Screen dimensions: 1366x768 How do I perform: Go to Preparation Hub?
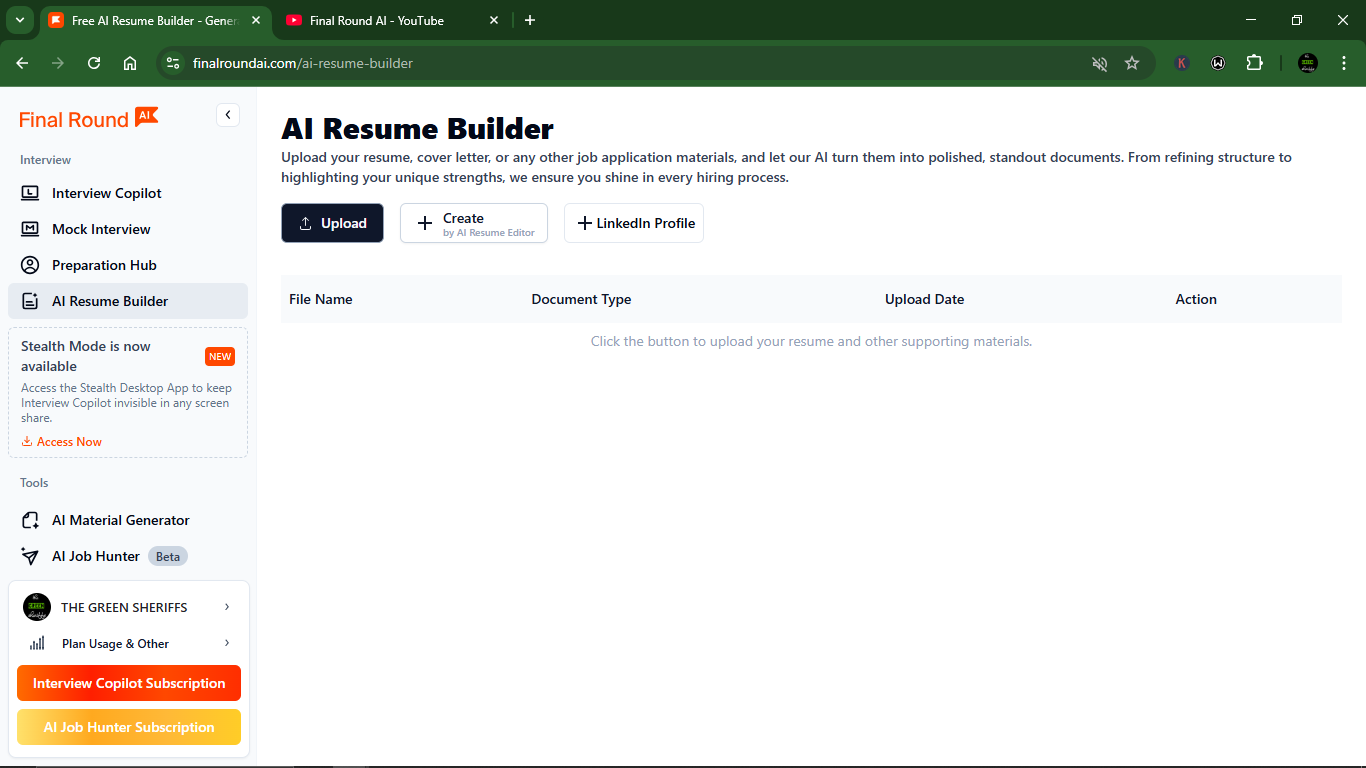(128, 265)
